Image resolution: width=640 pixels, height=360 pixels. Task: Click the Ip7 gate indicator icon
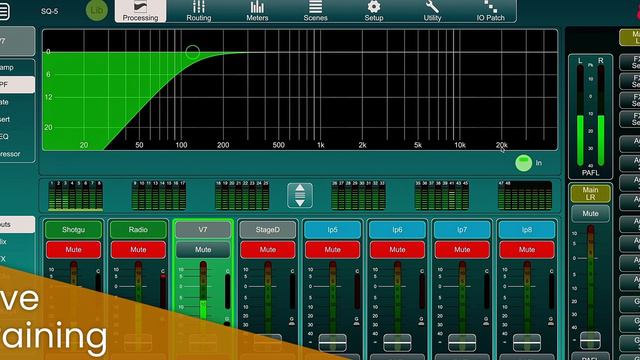pyautogui.click(x=487, y=321)
